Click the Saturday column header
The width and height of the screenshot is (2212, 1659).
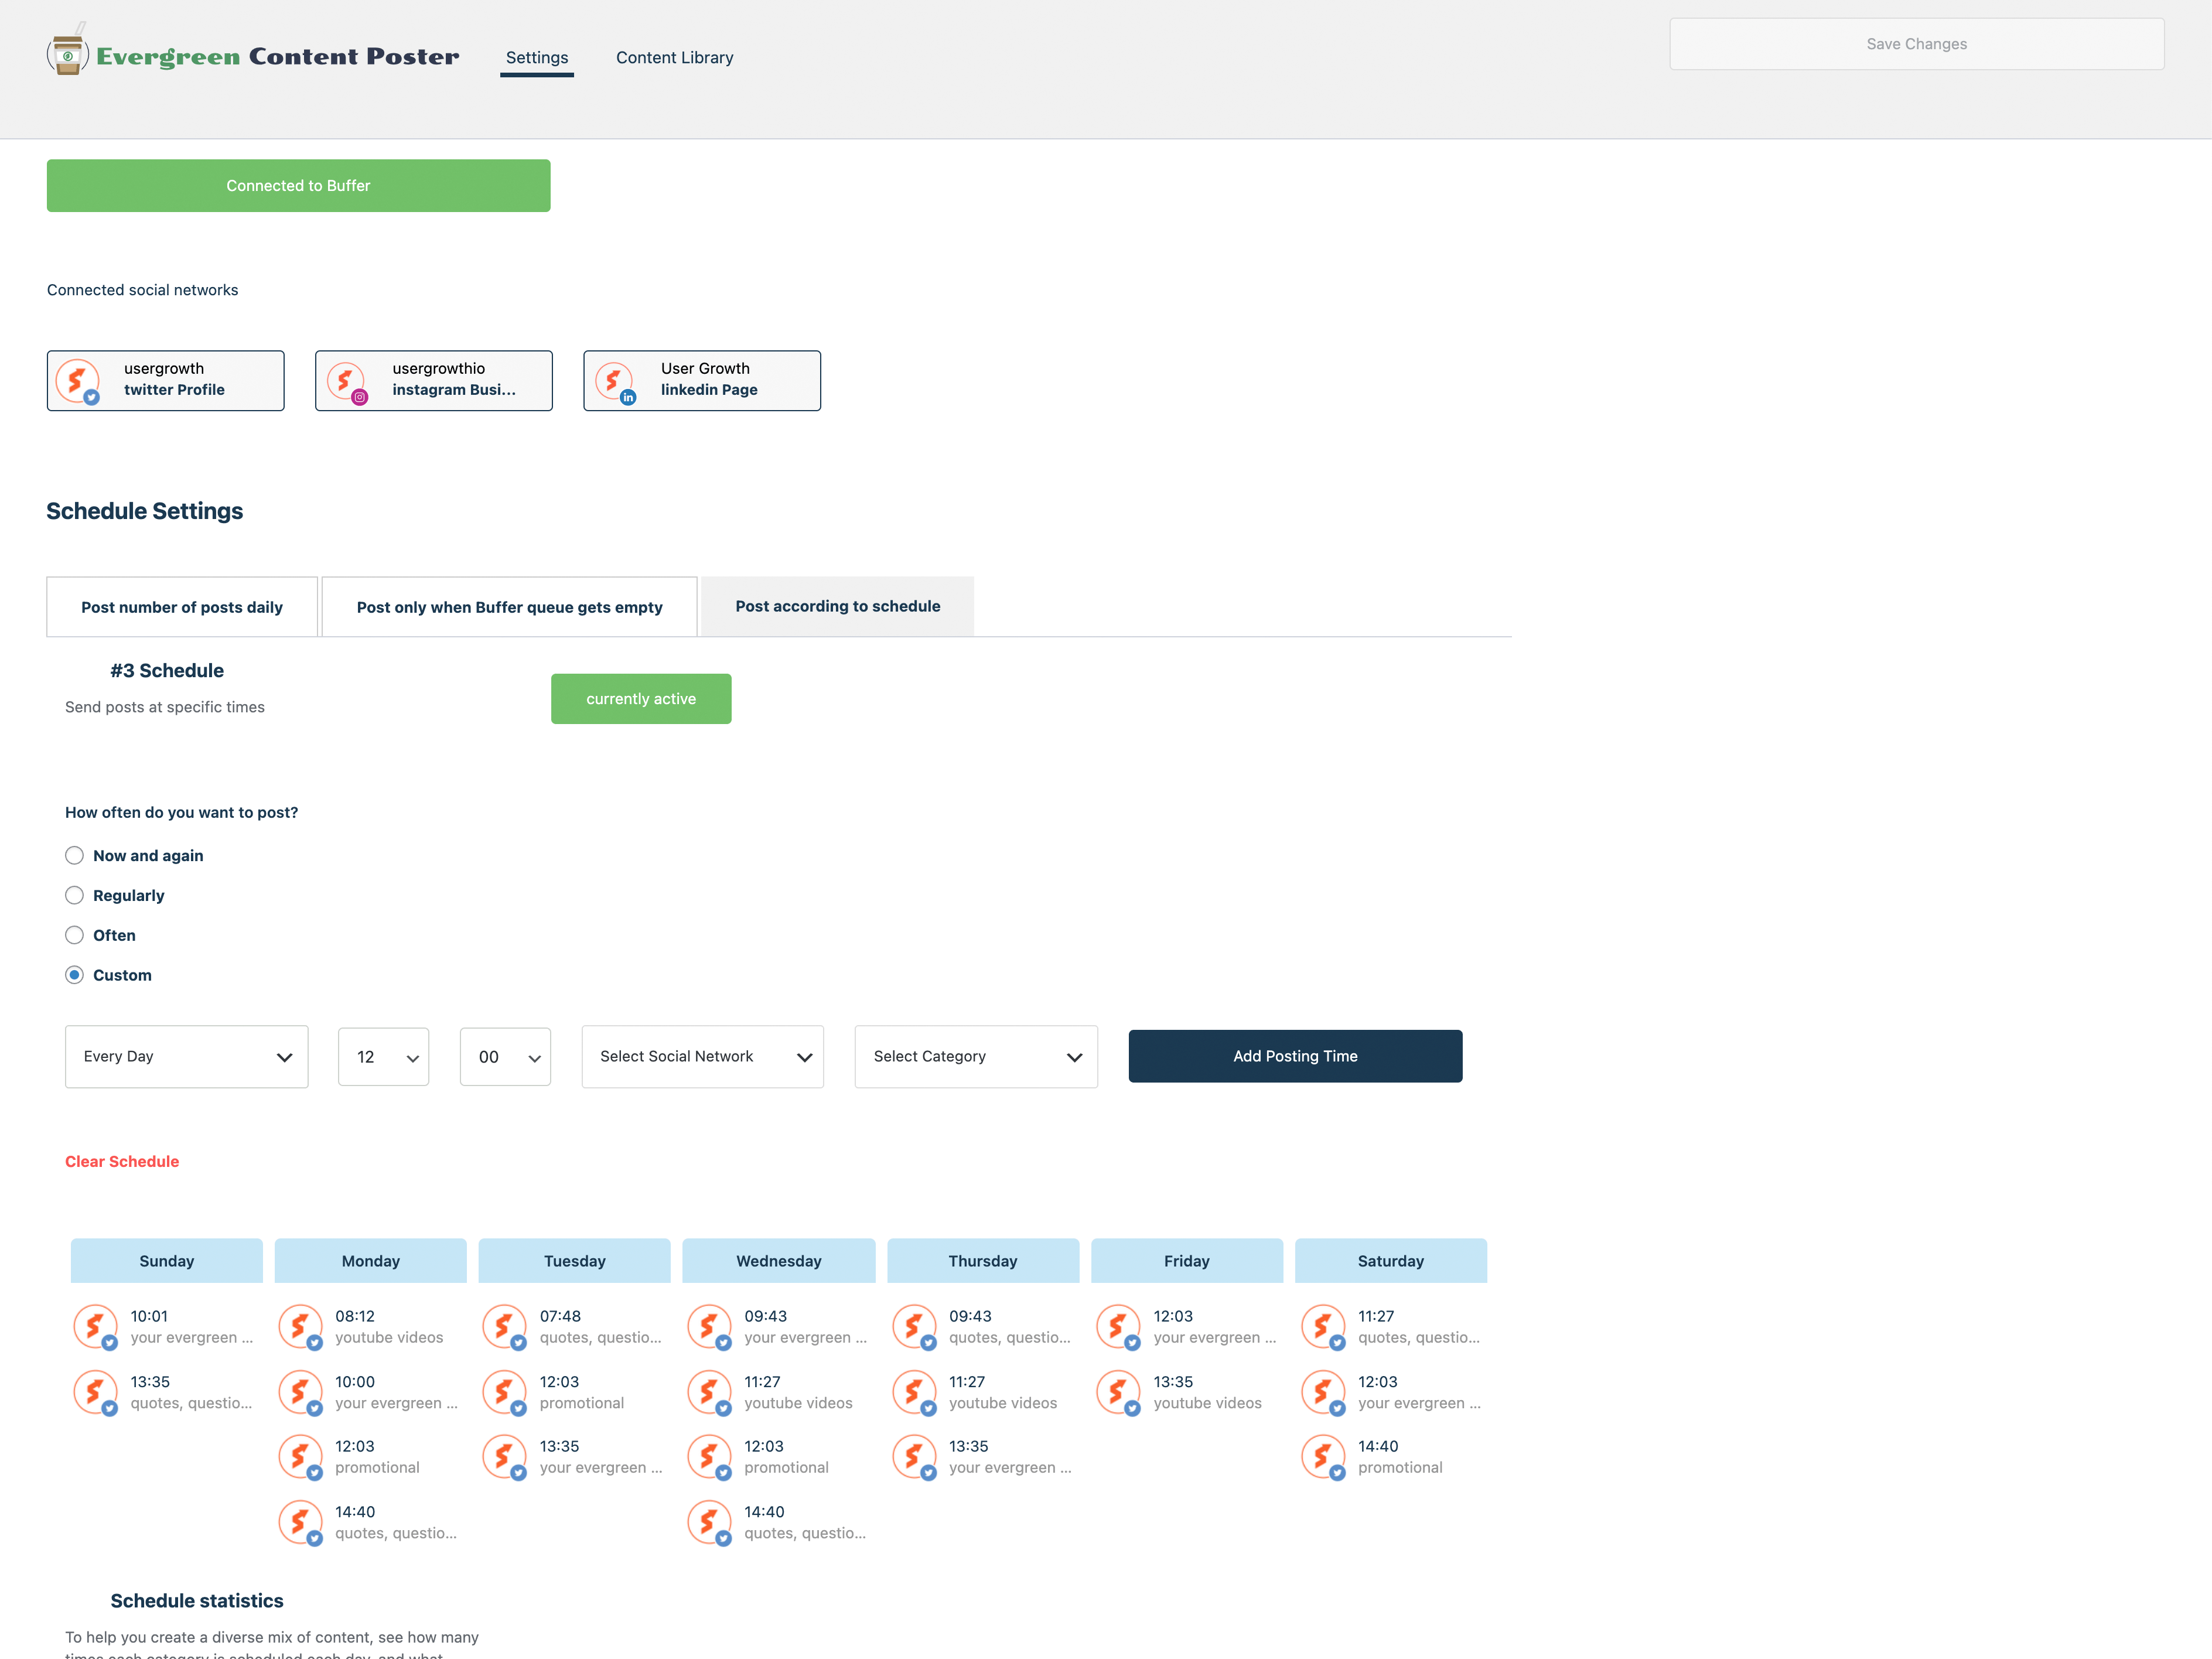pyautogui.click(x=1391, y=1261)
